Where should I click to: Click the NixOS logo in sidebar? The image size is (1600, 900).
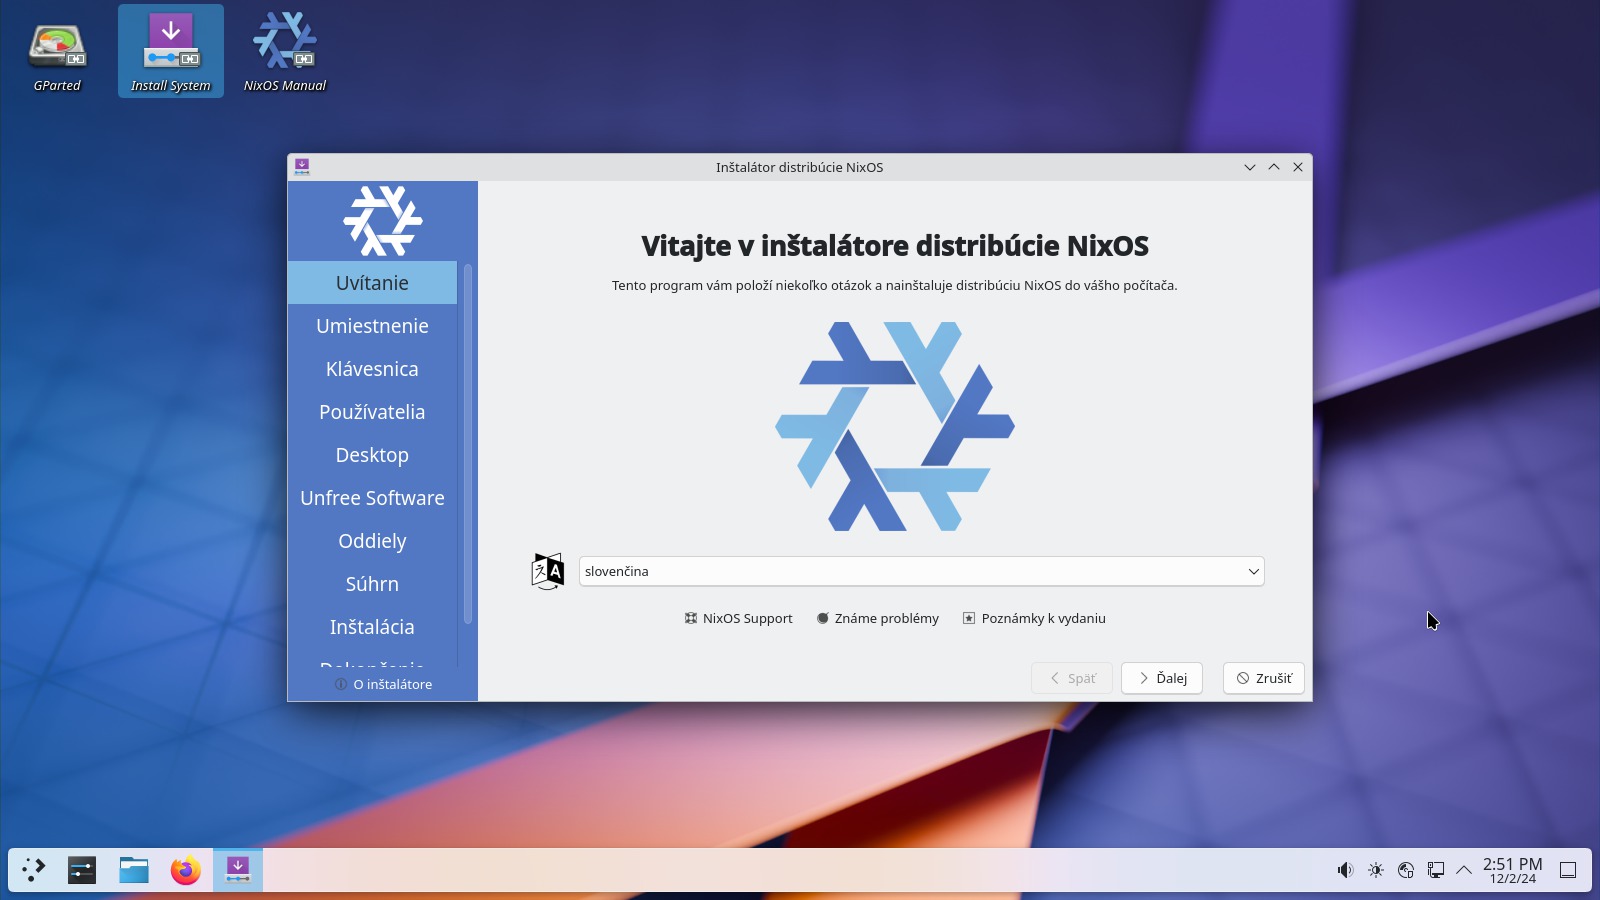click(x=383, y=221)
